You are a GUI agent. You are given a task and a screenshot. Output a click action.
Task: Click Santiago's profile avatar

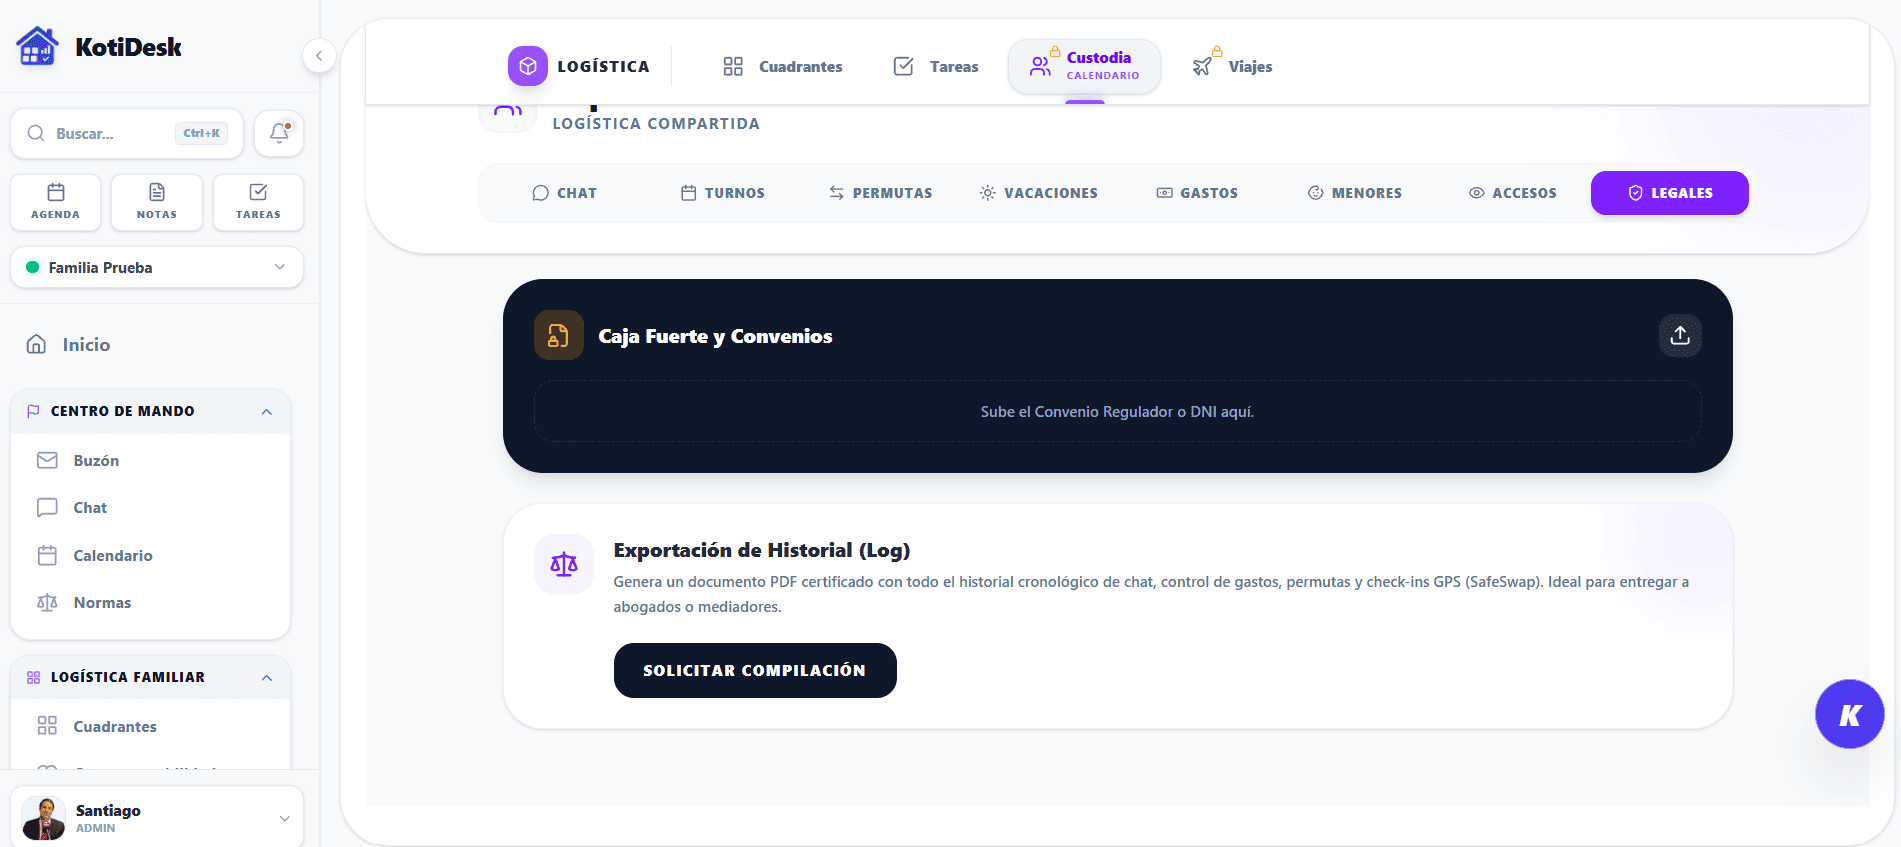tap(44, 818)
